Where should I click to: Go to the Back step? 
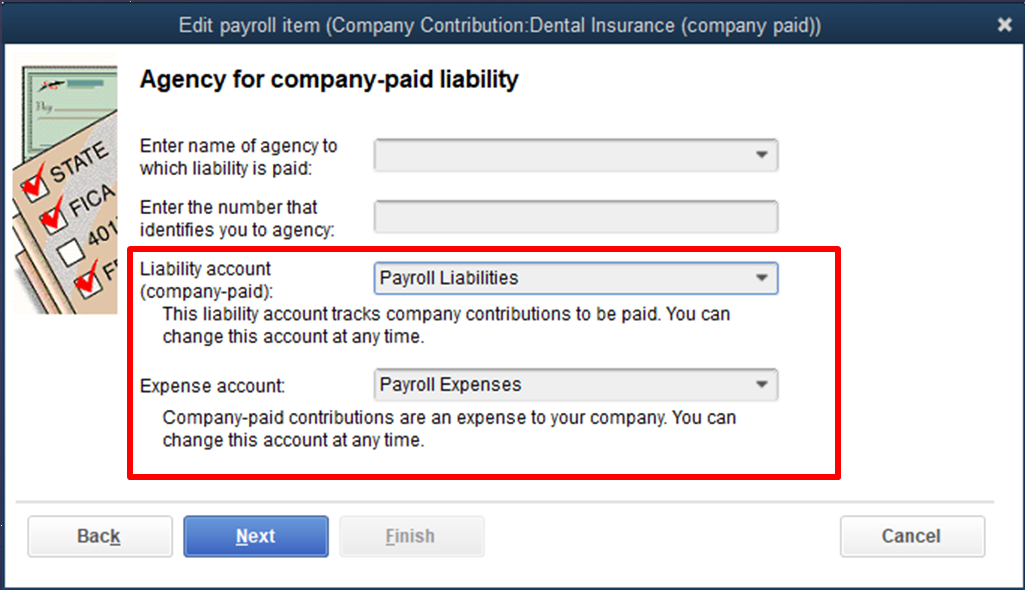99,536
